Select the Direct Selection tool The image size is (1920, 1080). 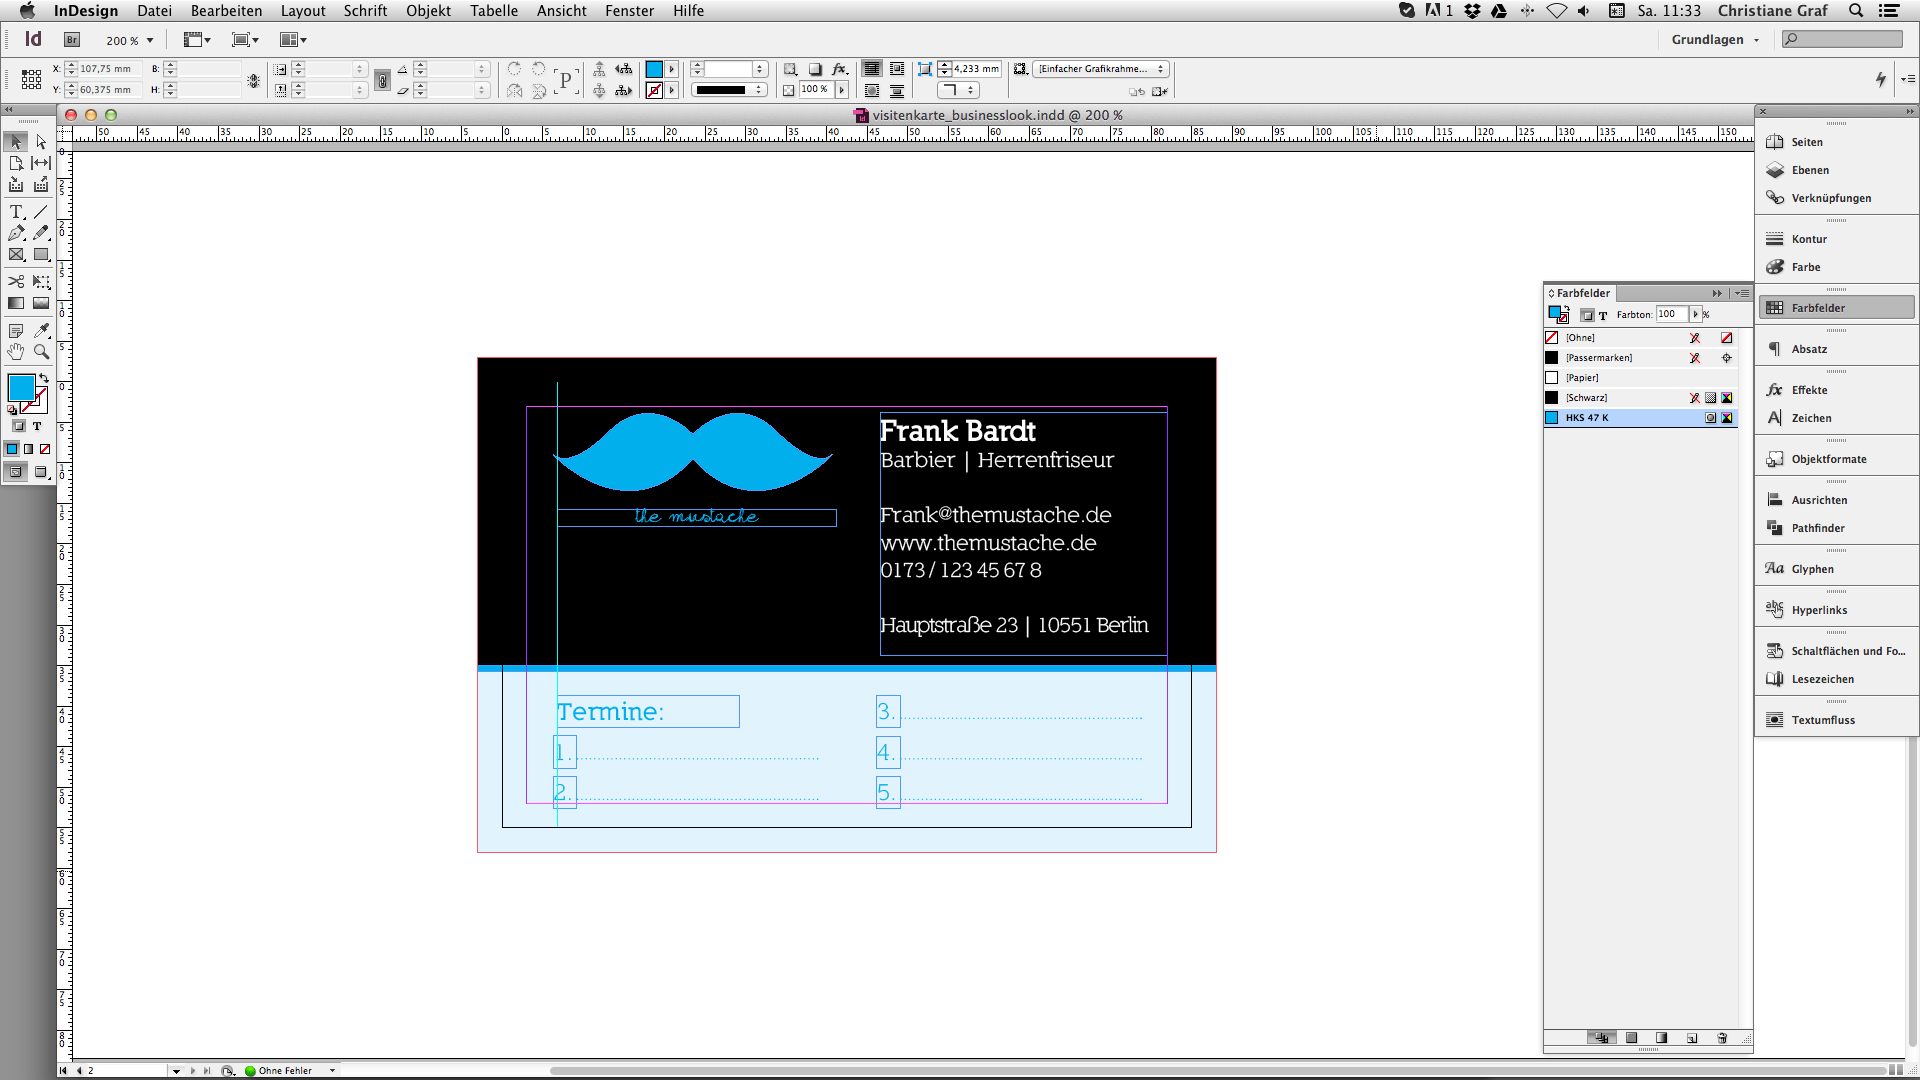41,142
